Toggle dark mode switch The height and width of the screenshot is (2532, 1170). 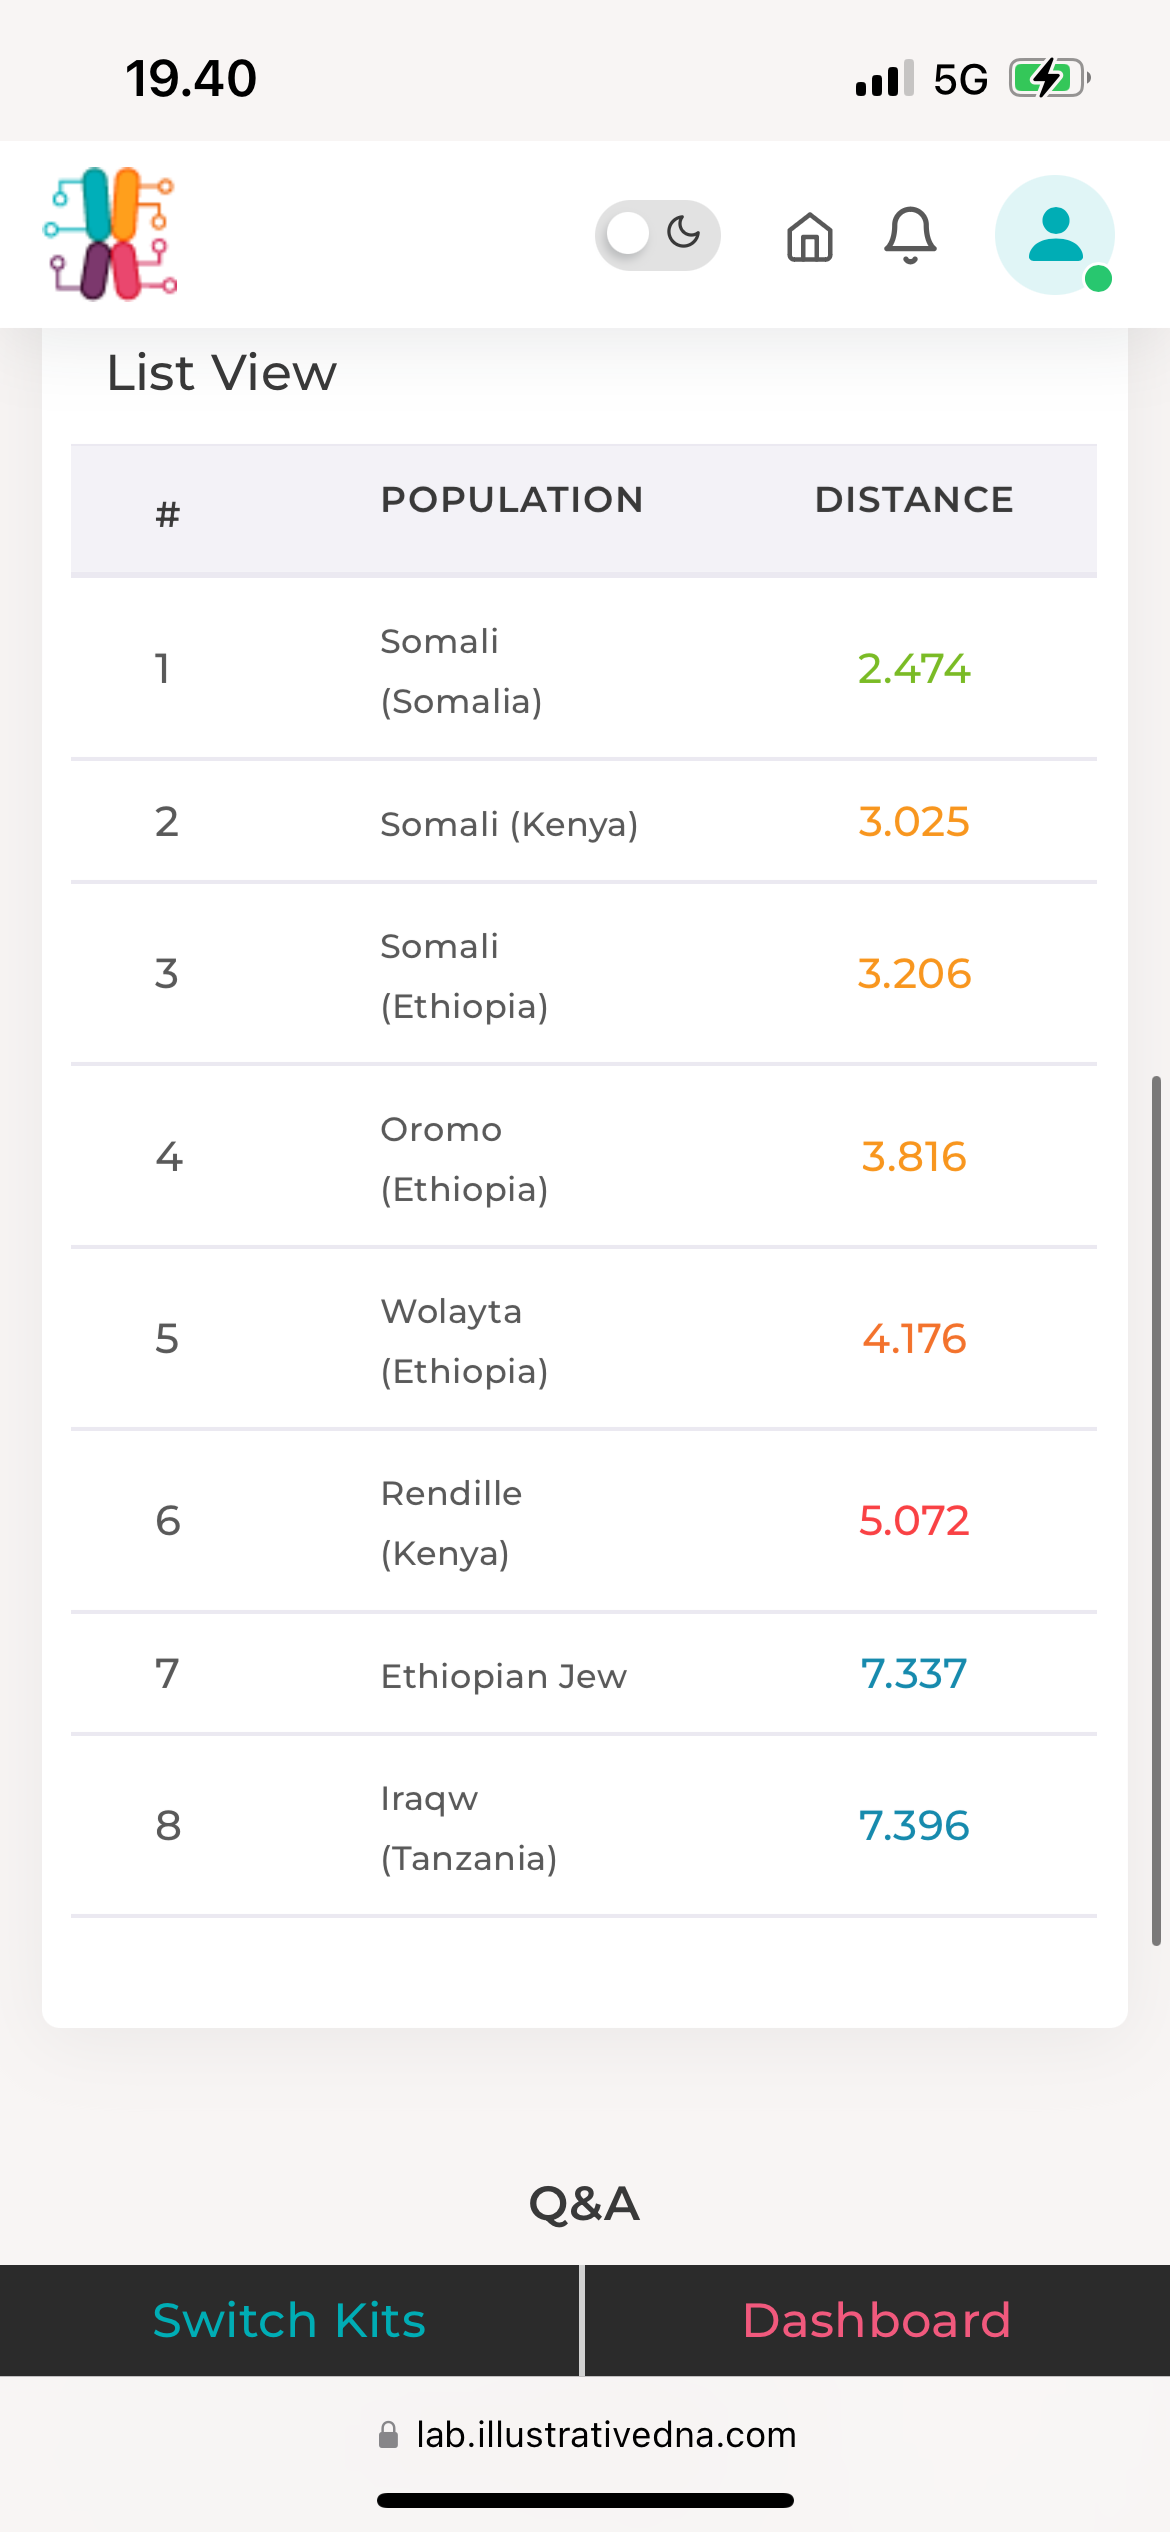point(657,235)
